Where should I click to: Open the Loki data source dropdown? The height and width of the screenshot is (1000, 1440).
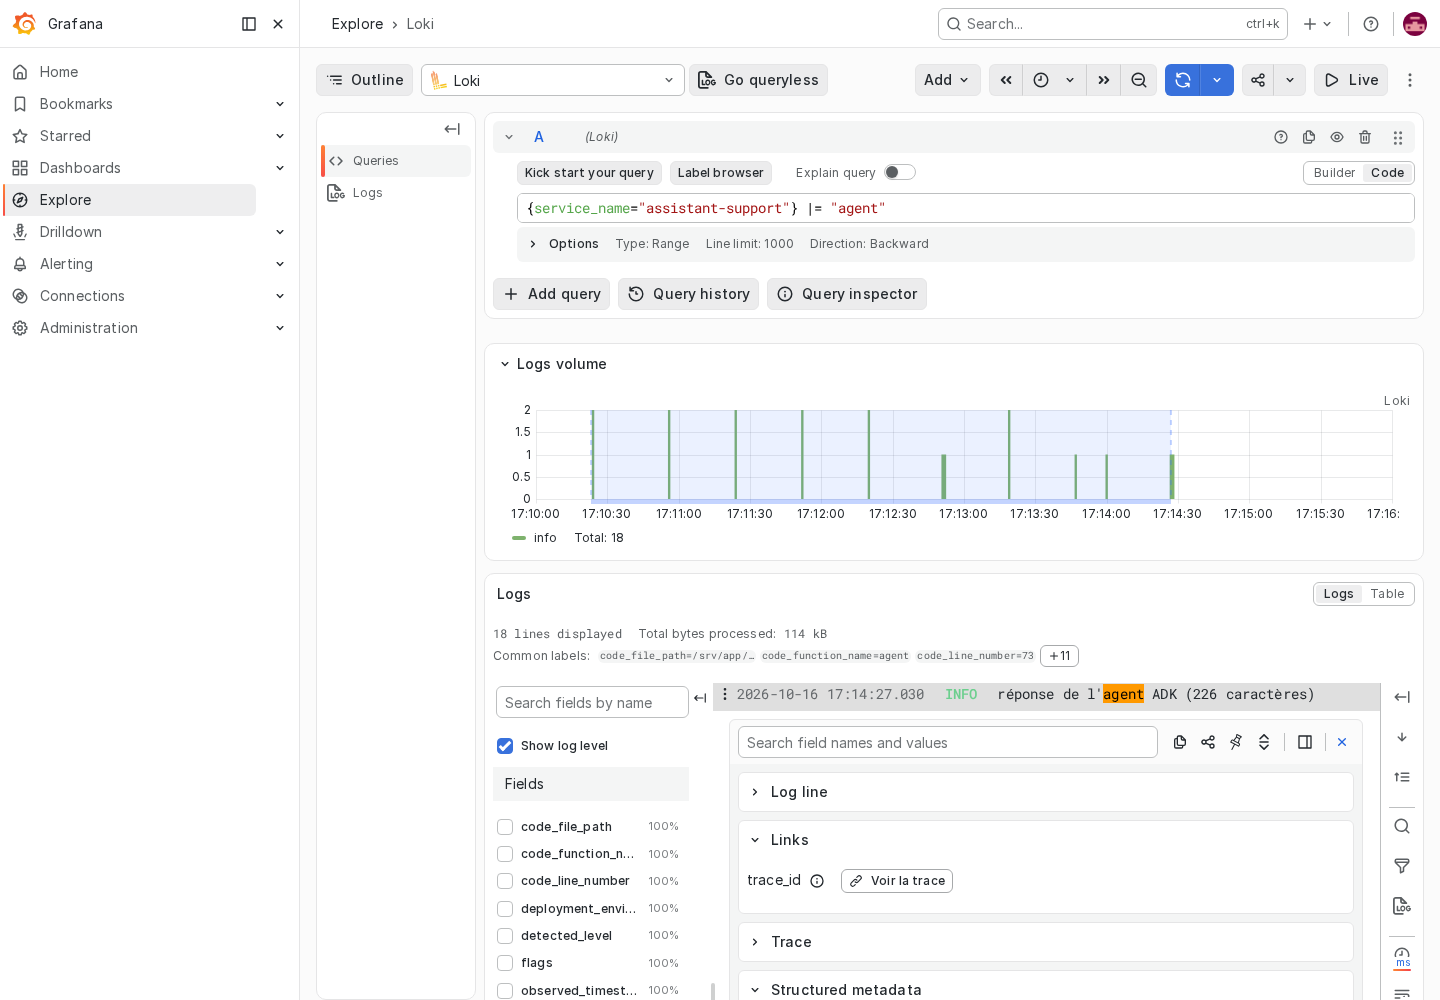click(553, 80)
